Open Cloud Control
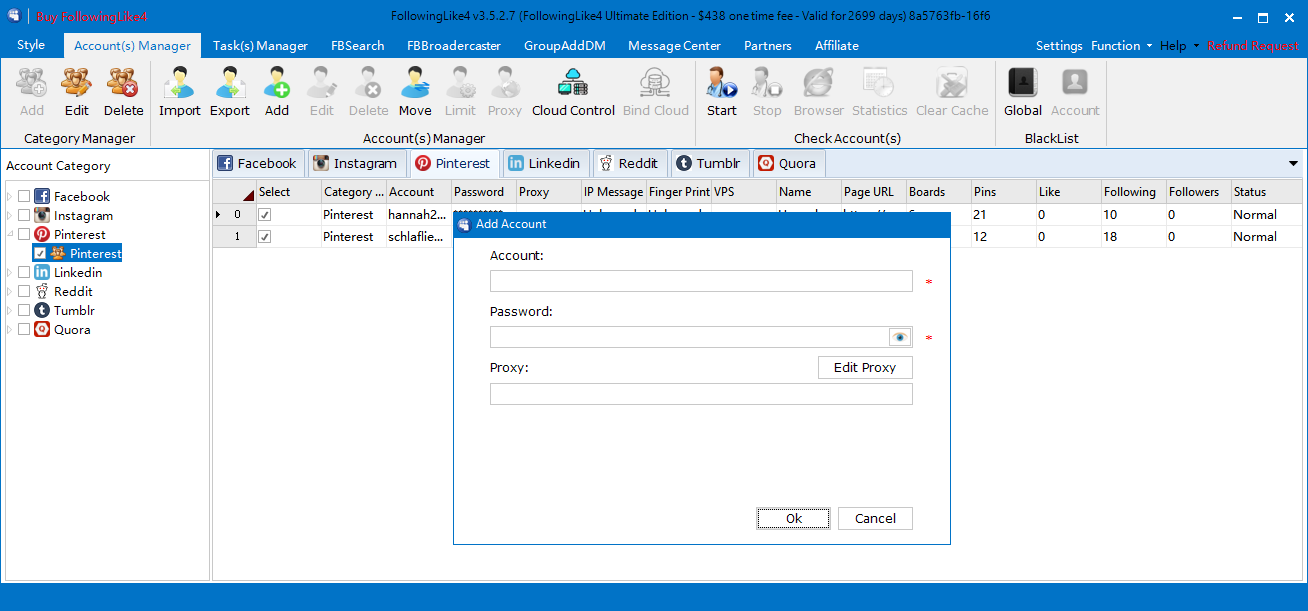Screen dimensions: 1308x611 tap(573, 92)
